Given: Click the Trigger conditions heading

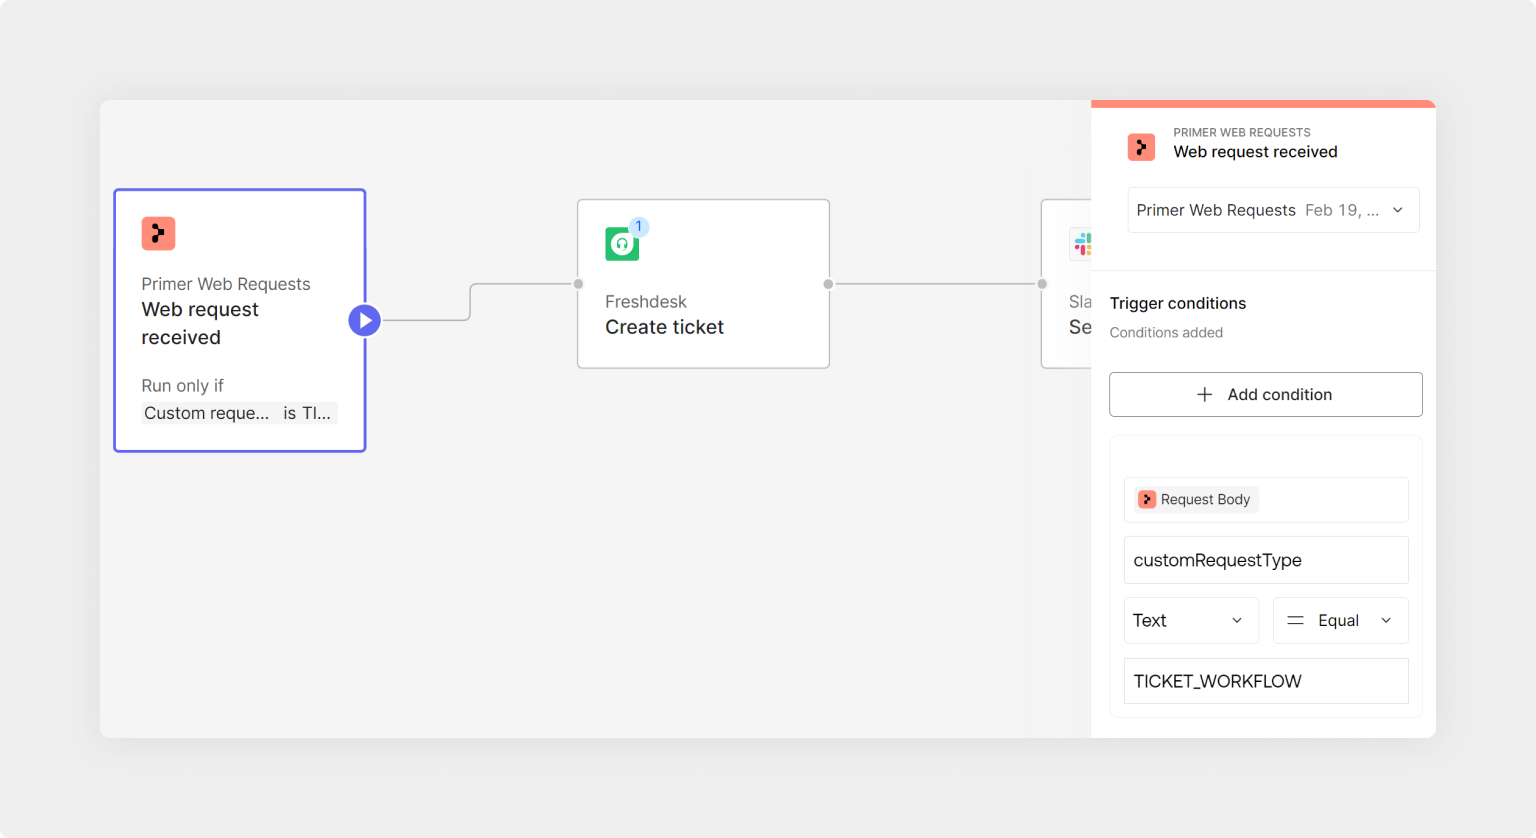Looking at the screenshot, I should coord(1178,303).
